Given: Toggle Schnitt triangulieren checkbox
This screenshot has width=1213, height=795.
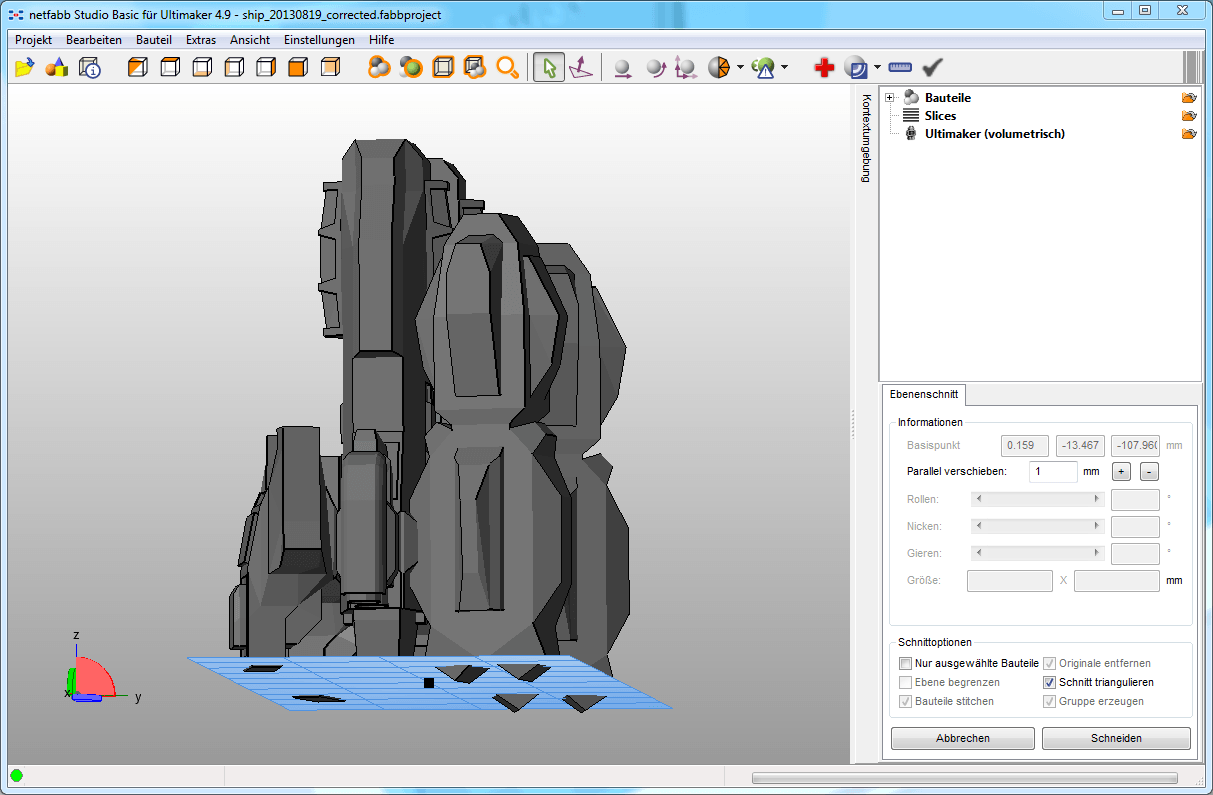Looking at the screenshot, I should (1049, 682).
